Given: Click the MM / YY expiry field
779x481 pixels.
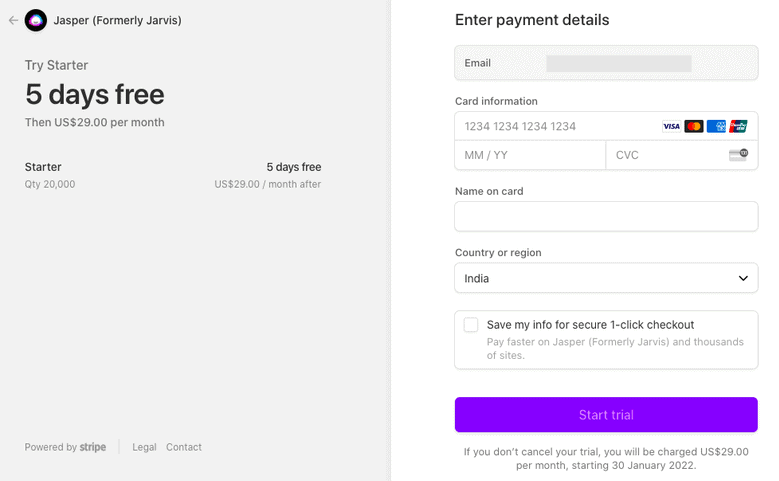Looking at the screenshot, I should tap(530, 155).
